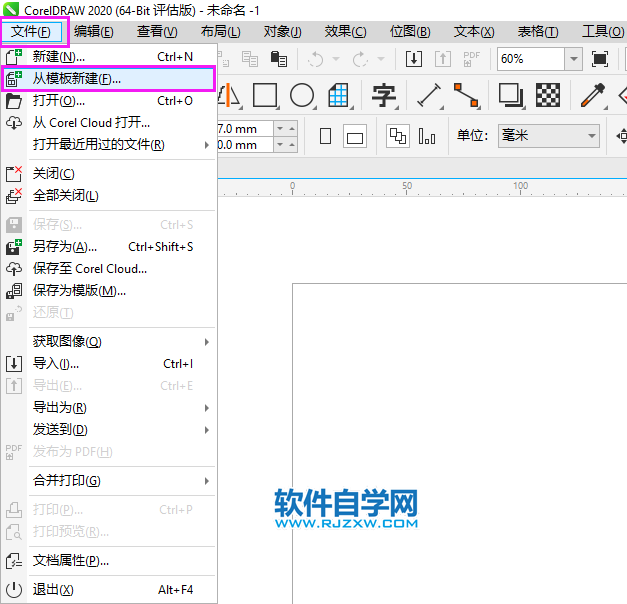The width and height of the screenshot is (627, 604).
Task: Choose 导入(I)... menu entry
Action: [x=109, y=364]
